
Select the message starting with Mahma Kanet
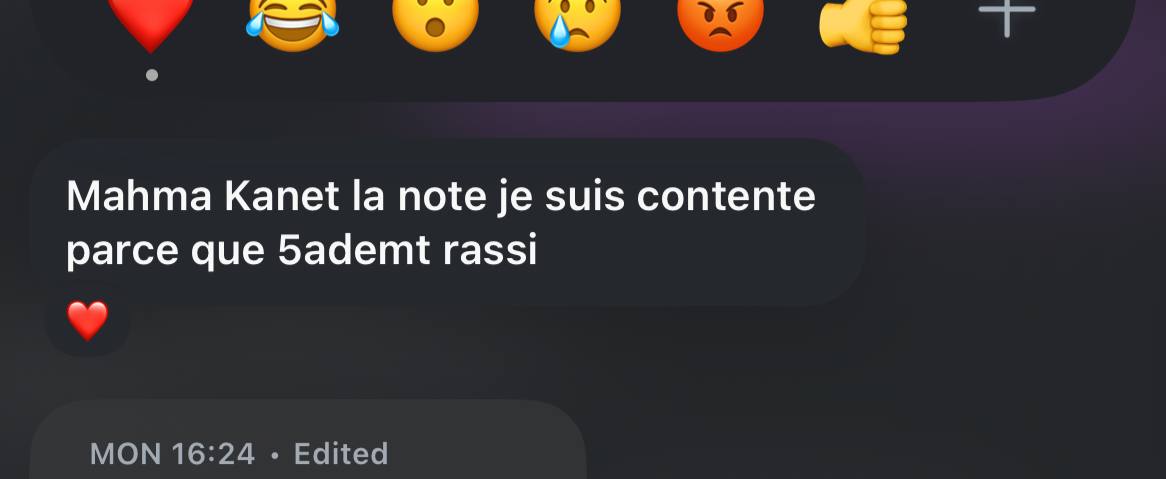448,223
